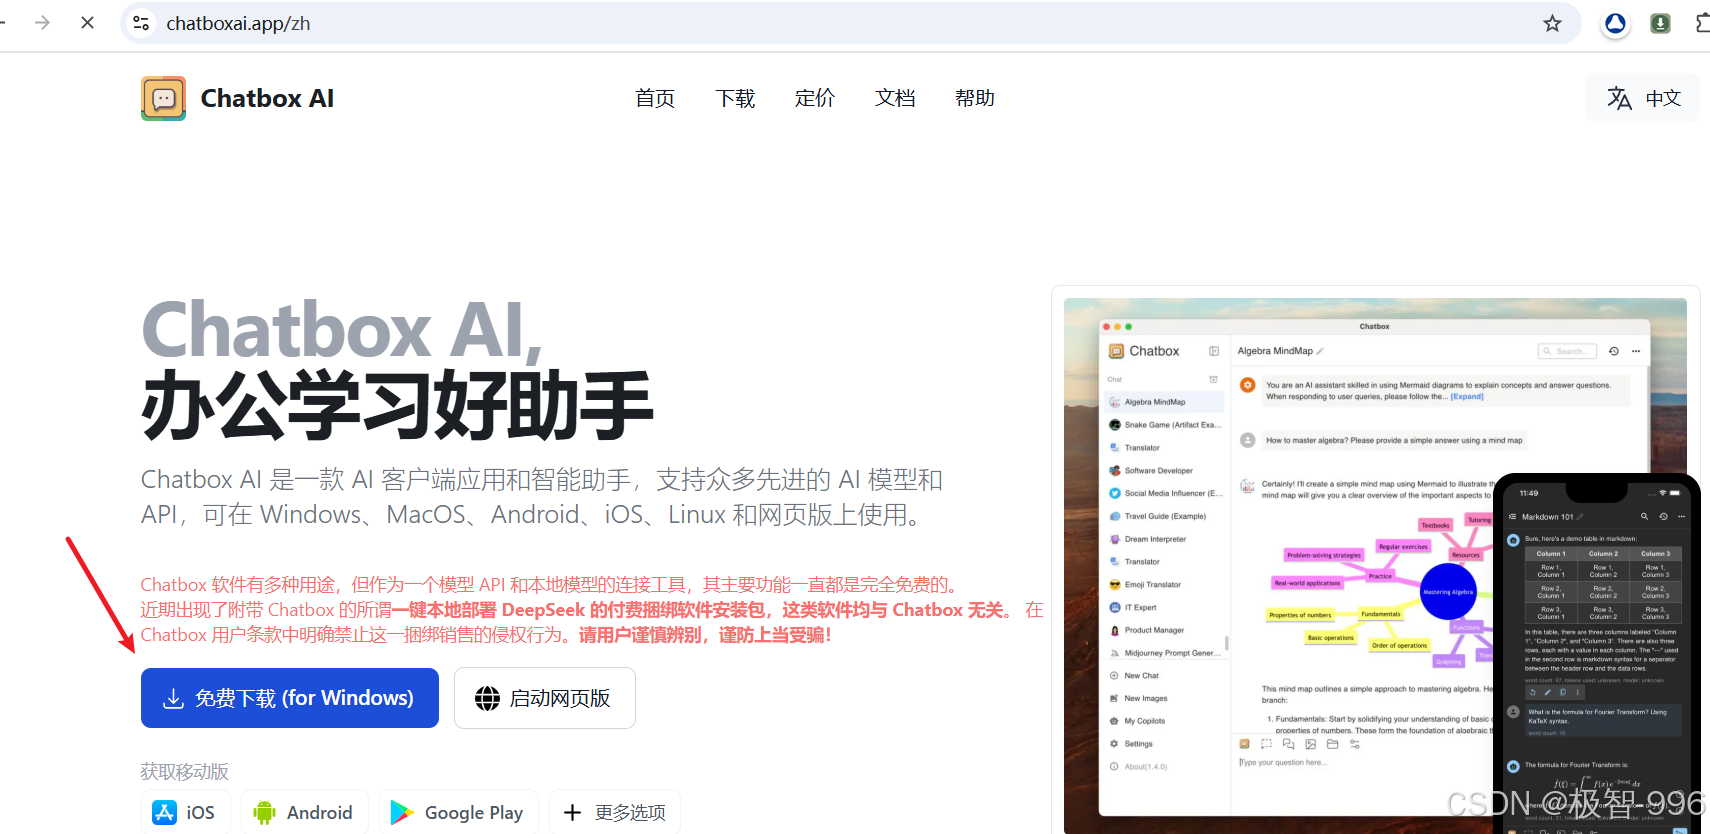The width and height of the screenshot is (1710, 834).
Task: Stop page loading with the X button
Action: 88,22
